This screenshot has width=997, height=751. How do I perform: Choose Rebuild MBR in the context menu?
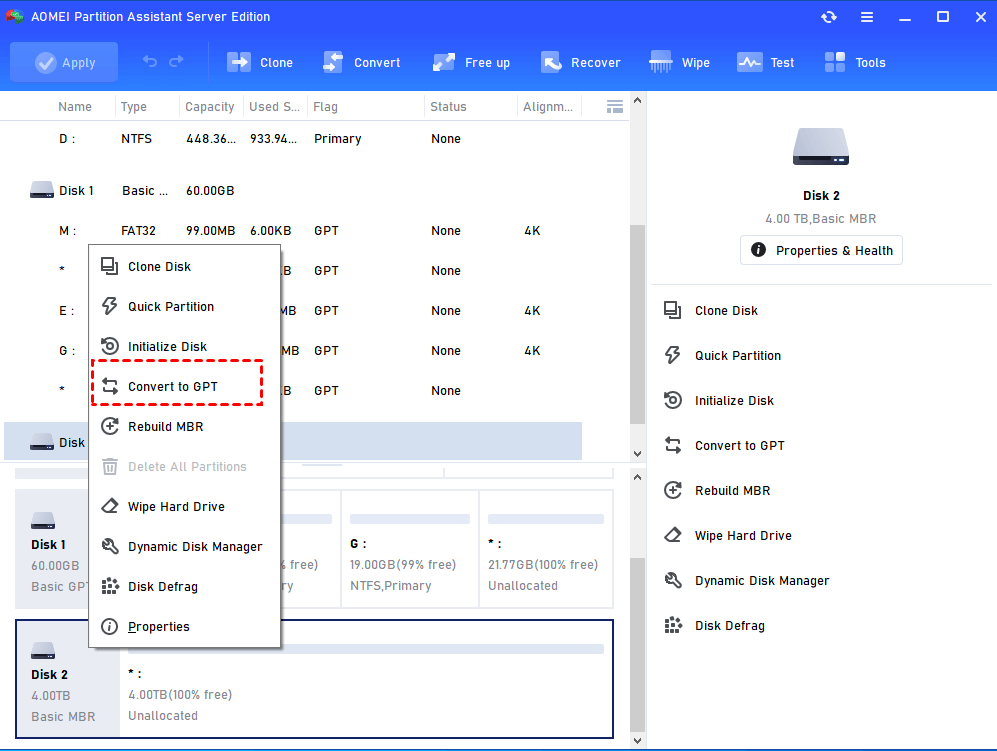point(184,427)
